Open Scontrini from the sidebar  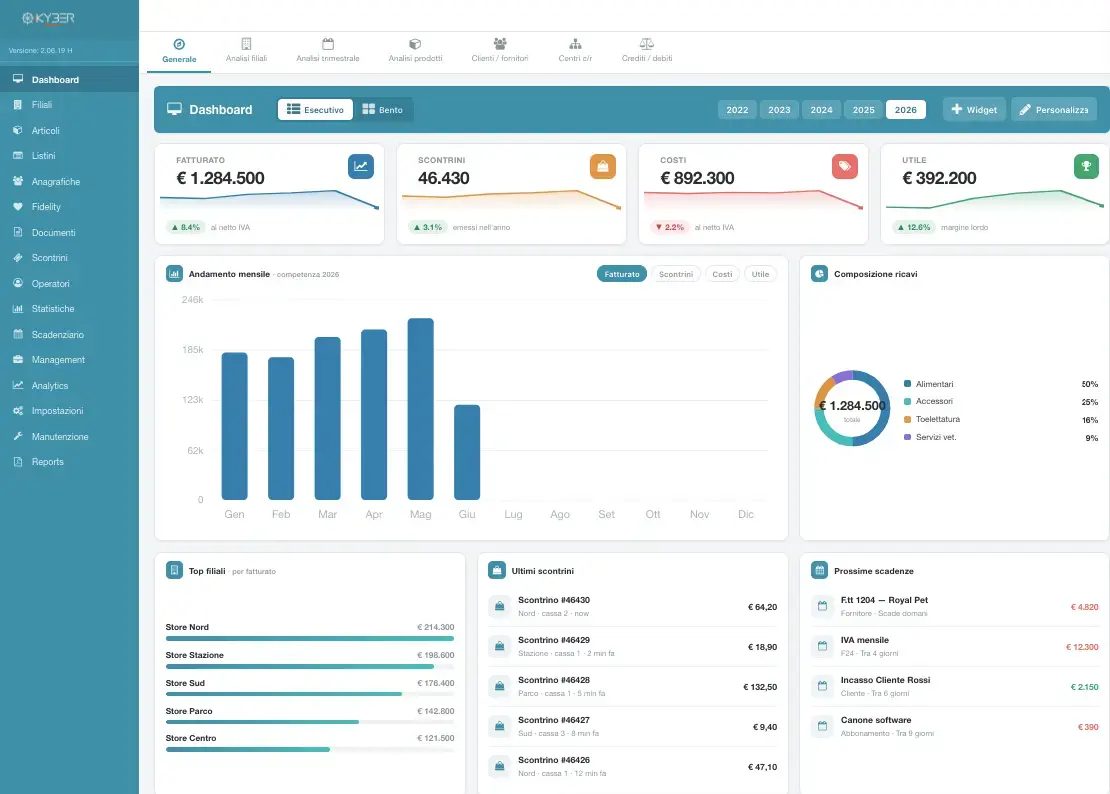69,258
